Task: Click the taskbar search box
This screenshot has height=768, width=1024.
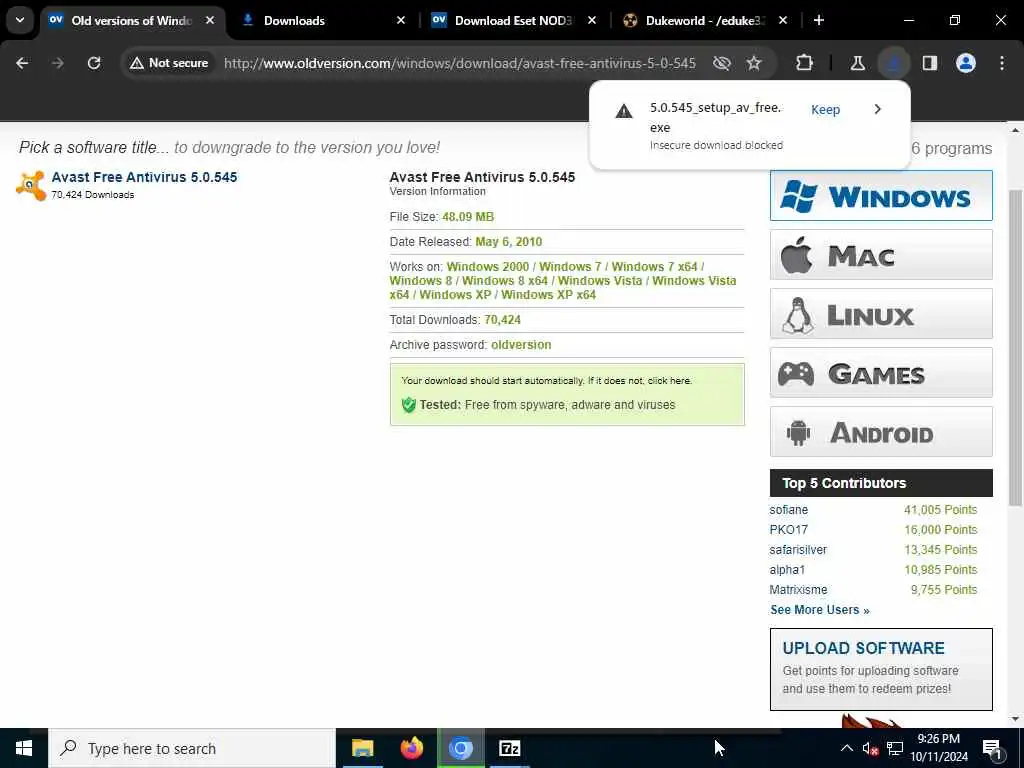Action: tap(191, 748)
